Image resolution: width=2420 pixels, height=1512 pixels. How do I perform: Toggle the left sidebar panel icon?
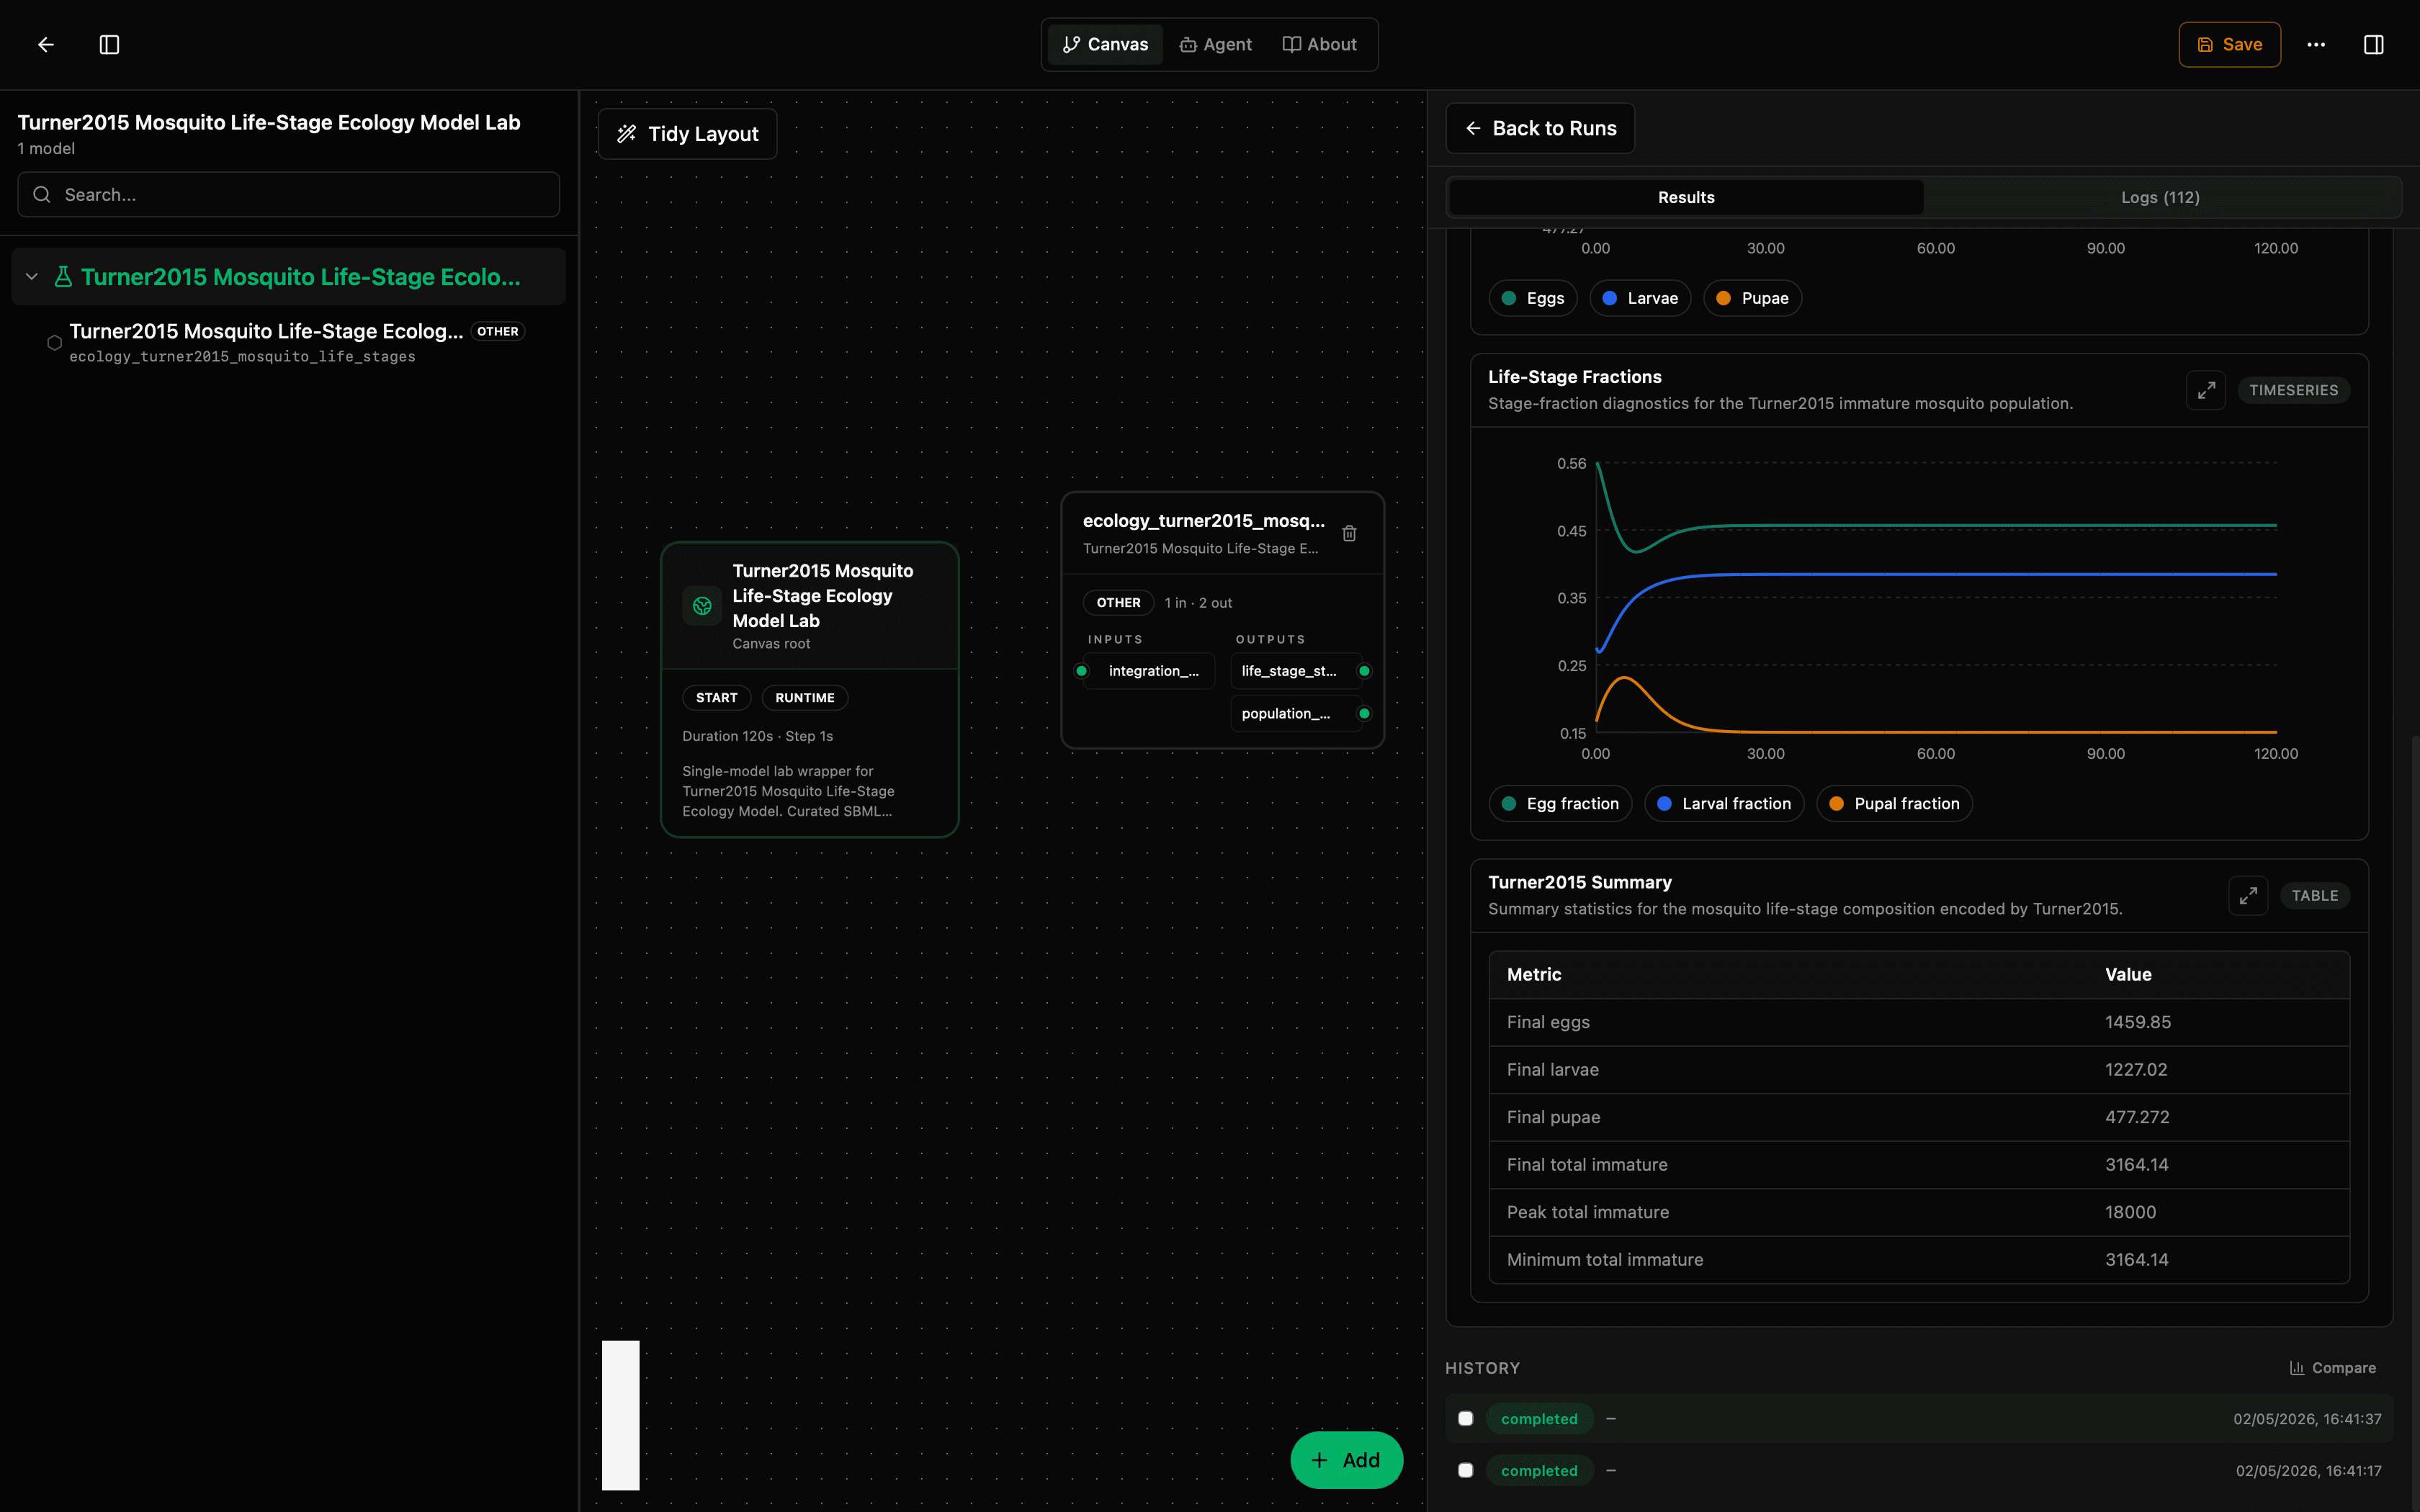pos(110,44)
